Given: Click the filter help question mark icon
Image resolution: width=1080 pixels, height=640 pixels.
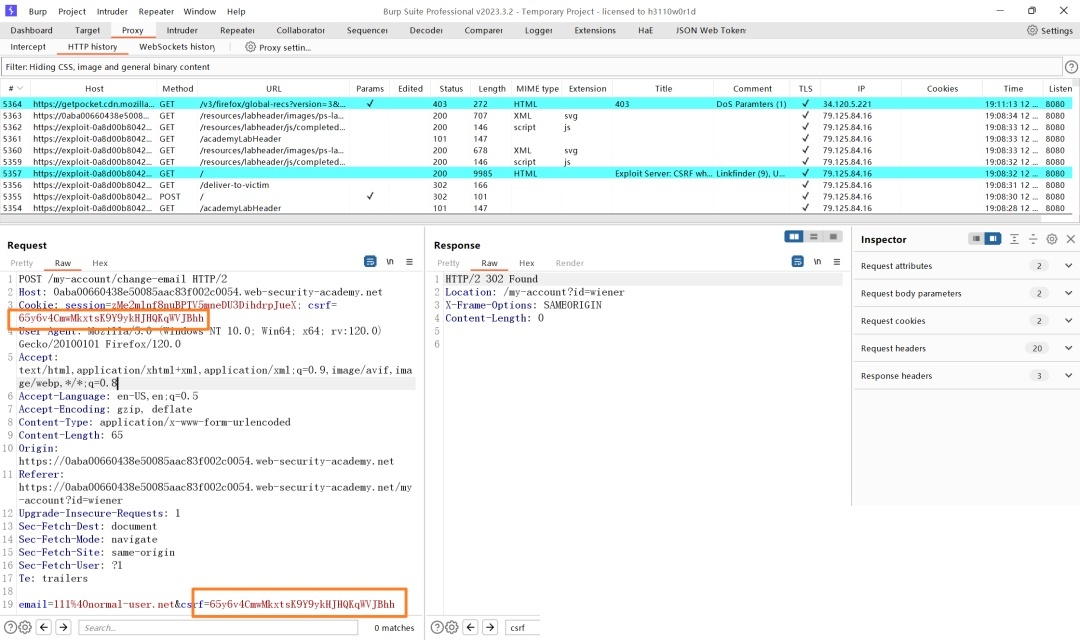Looking at the screenshot, I should click(x=1071, y=67).
